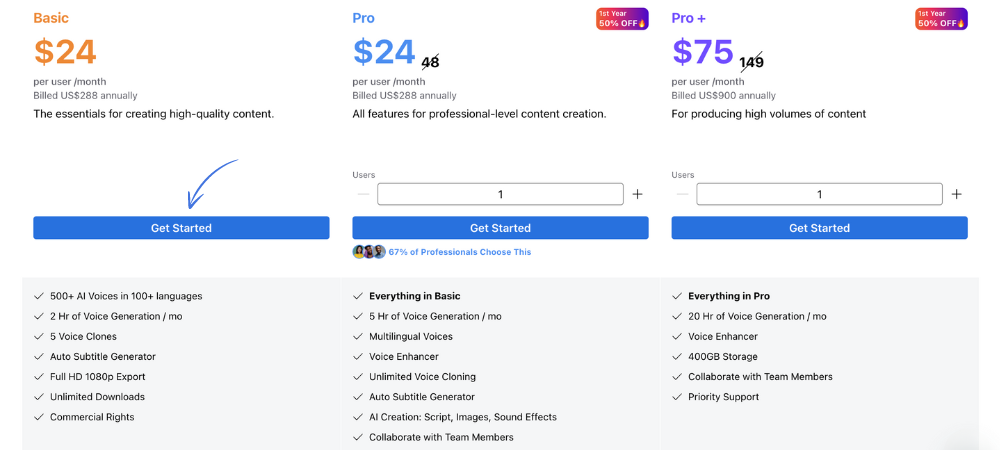This screenshot has height=450, width=1000.
Task: Select the Pro plan heading
Action: [x=364, y=18]
